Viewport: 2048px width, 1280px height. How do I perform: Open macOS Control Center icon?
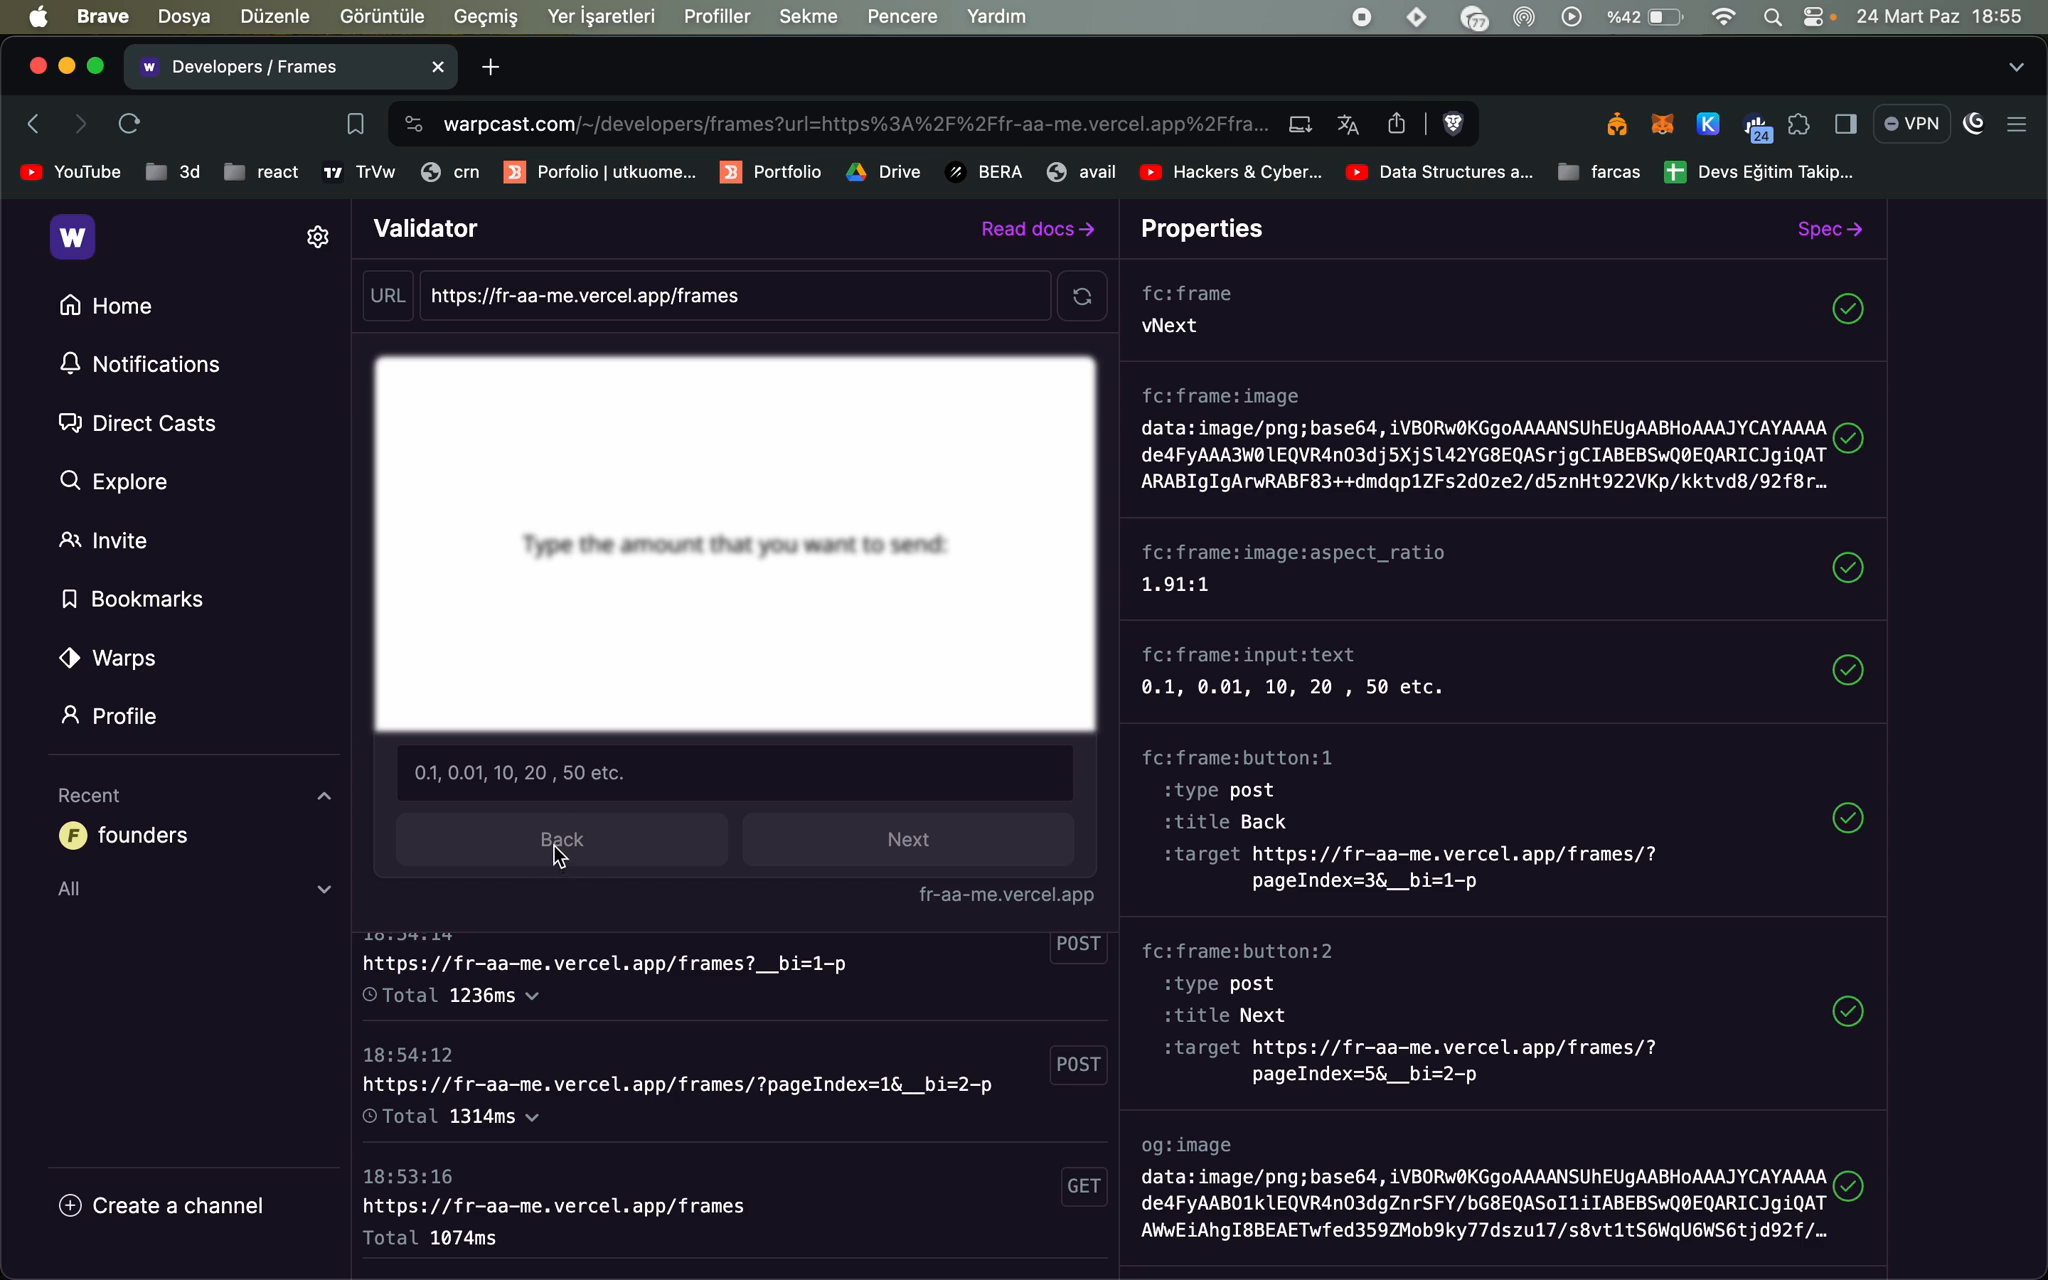click(1813, 17)
